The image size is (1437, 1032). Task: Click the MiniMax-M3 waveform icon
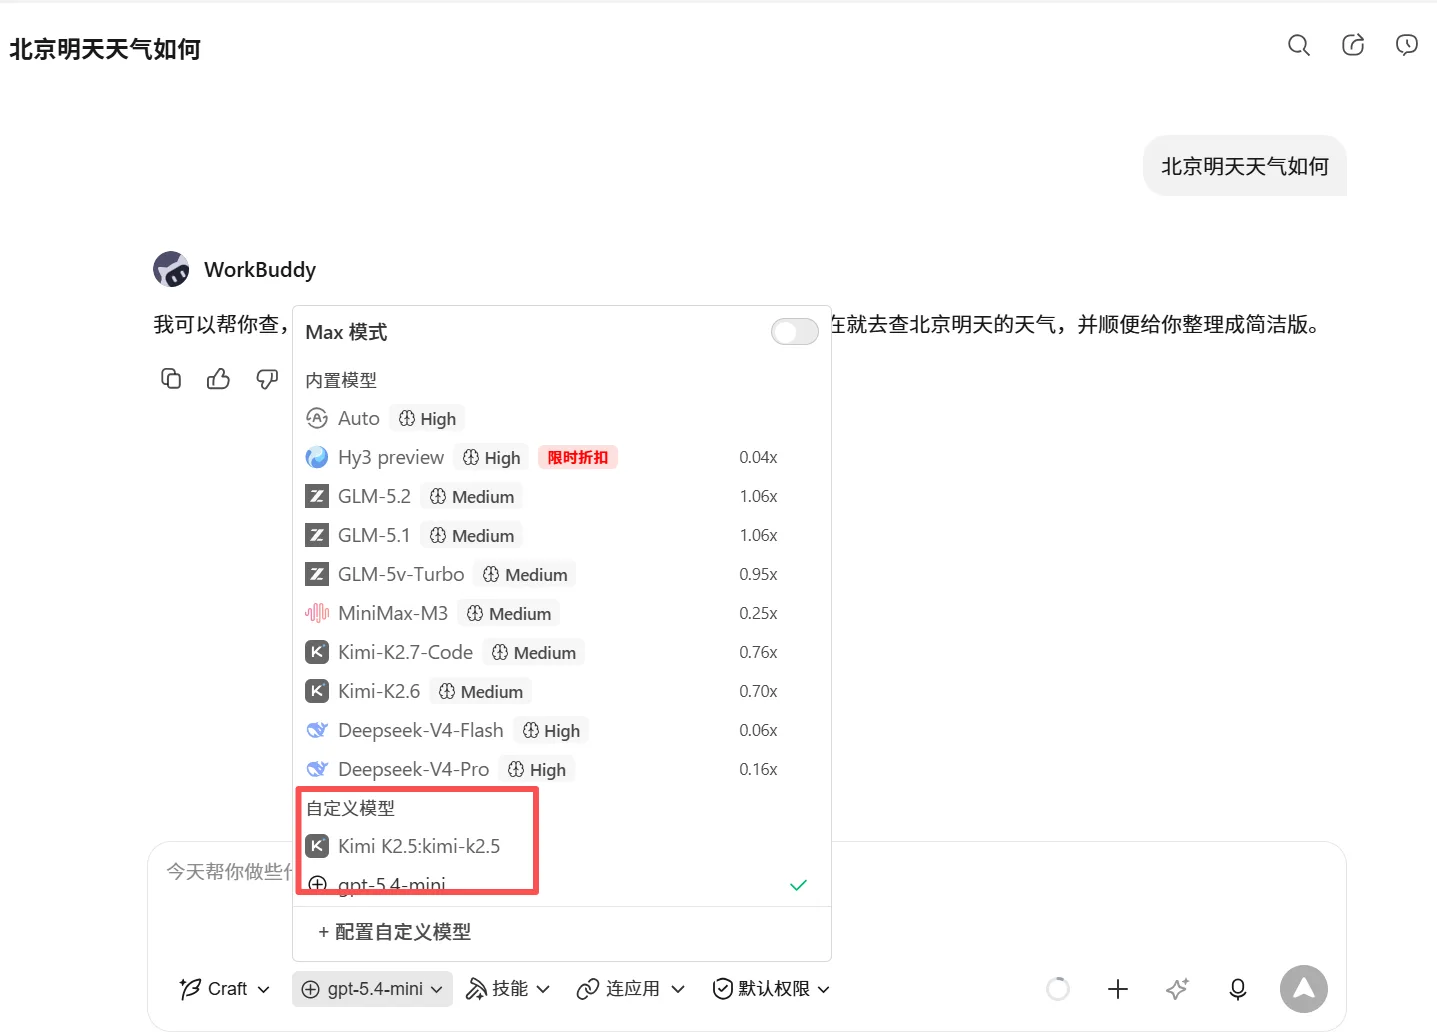tap(317, 613)
